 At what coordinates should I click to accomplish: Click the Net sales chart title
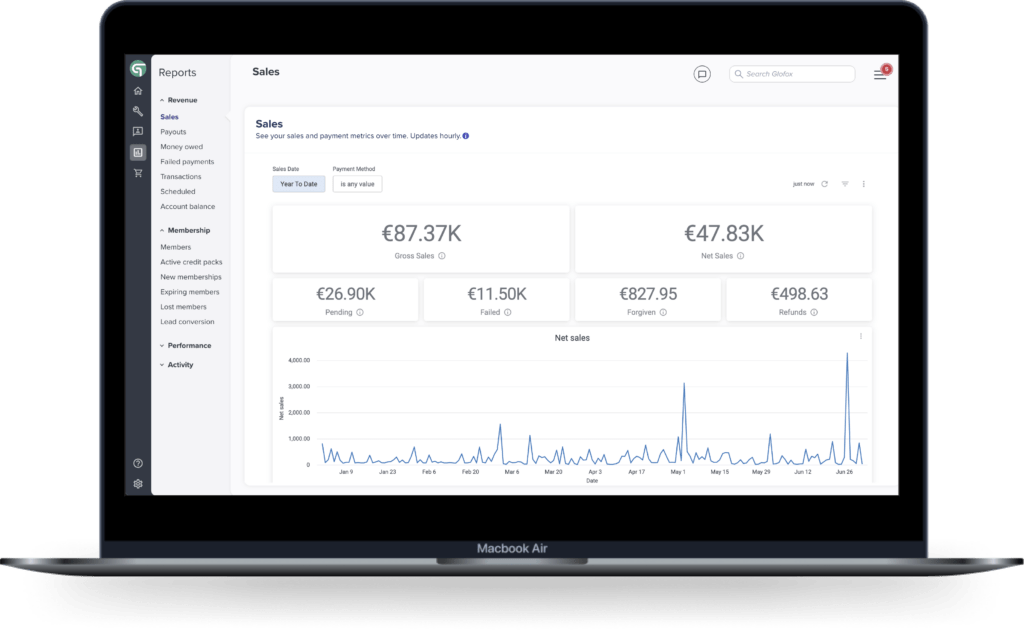click(x=572, y=338)
